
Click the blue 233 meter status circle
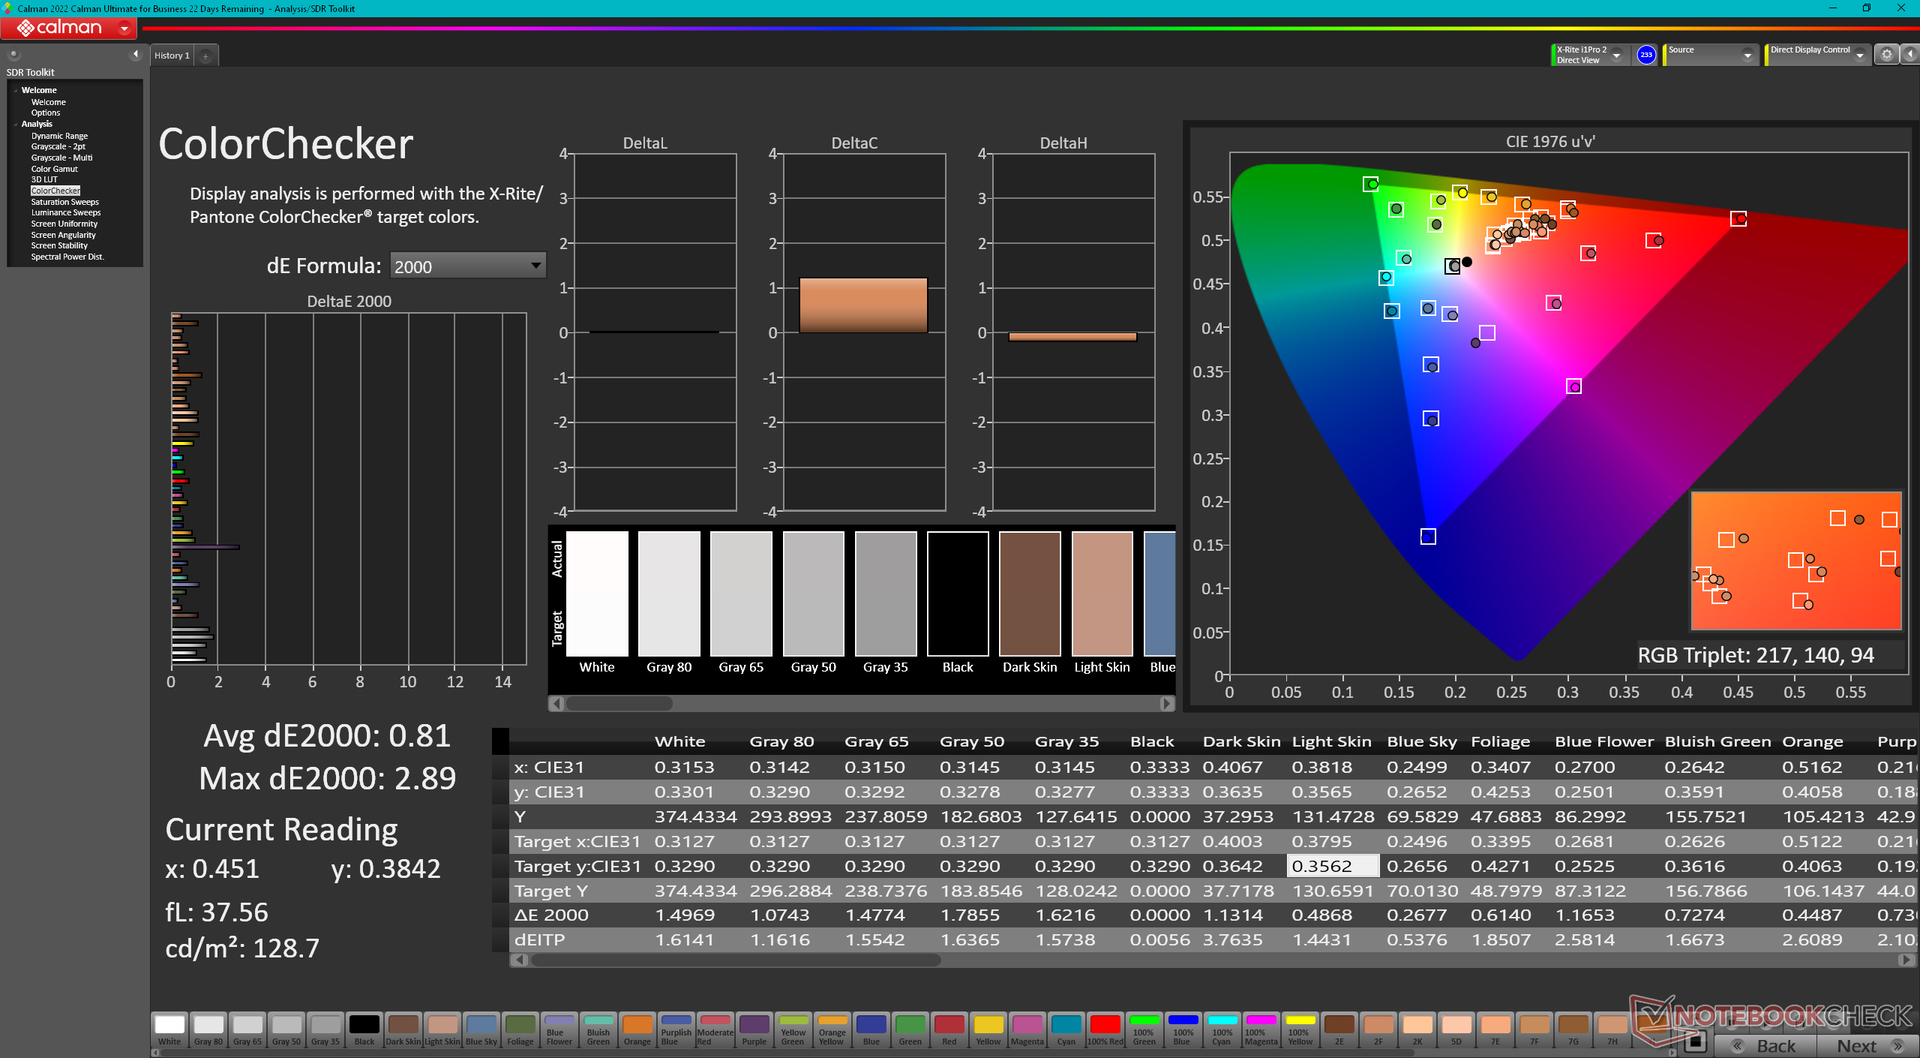point(1646,55)
